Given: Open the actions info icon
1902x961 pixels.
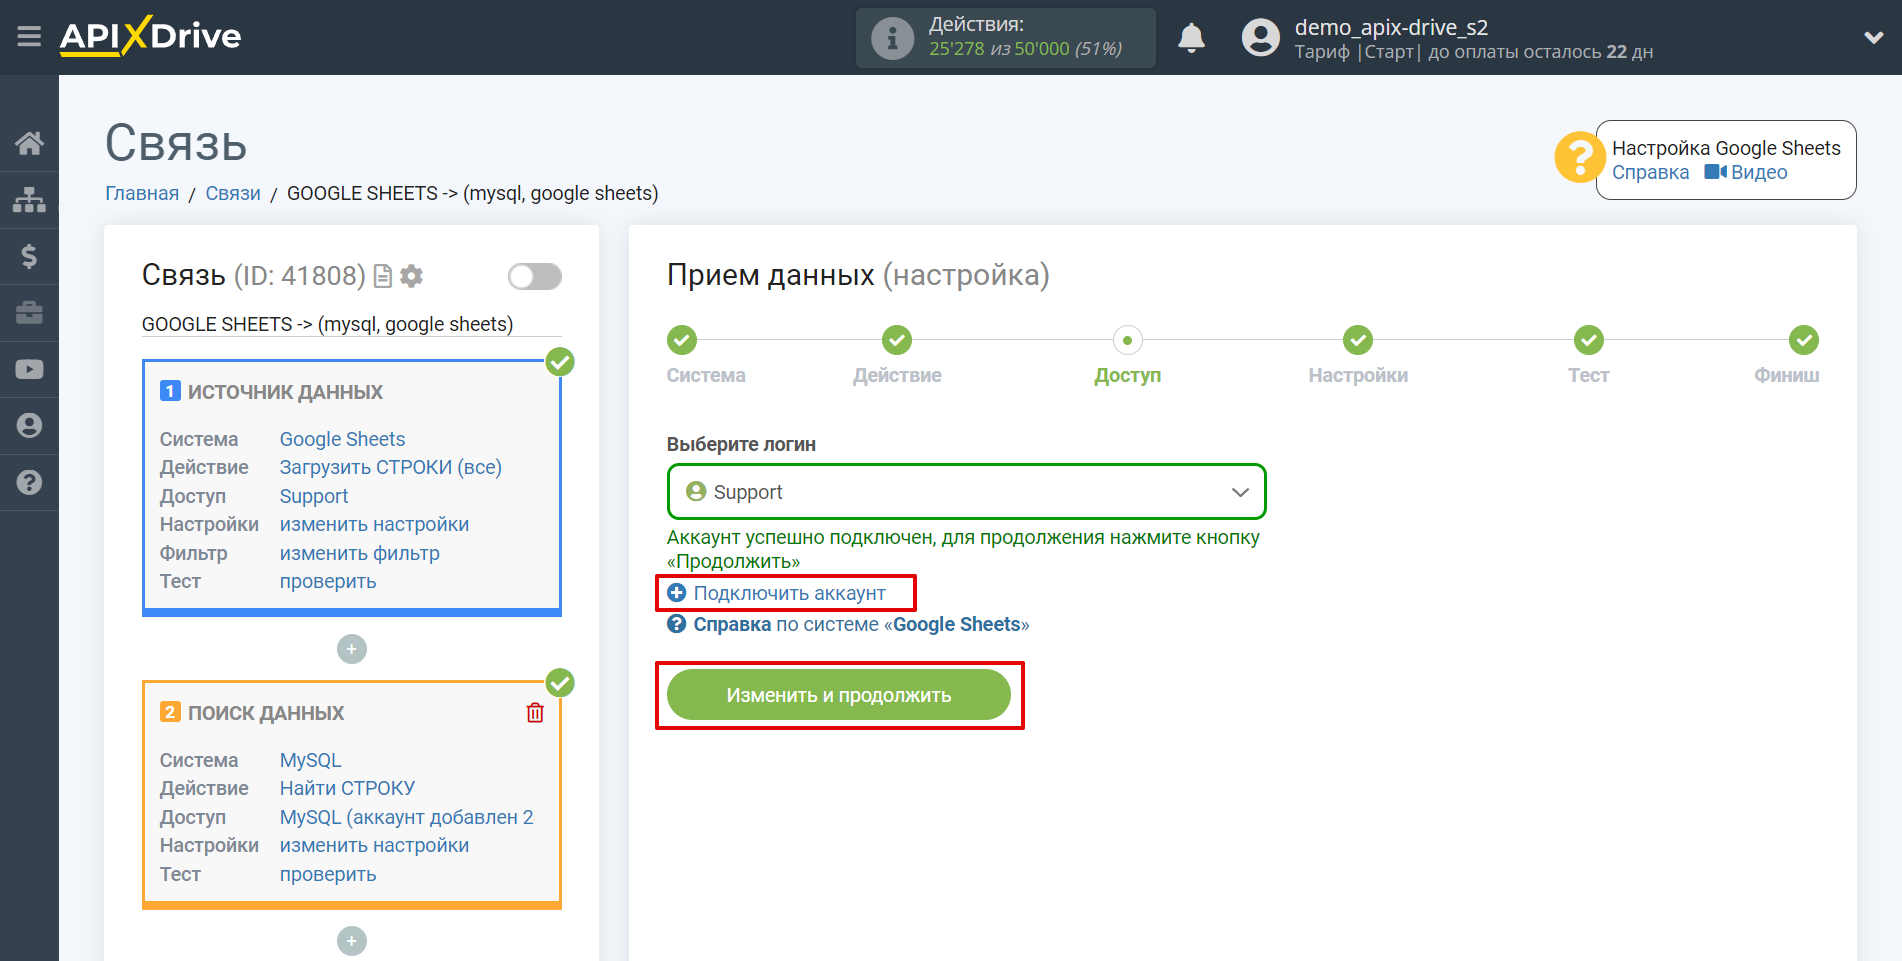Looking at the screenshot, I should click(892, 38).
